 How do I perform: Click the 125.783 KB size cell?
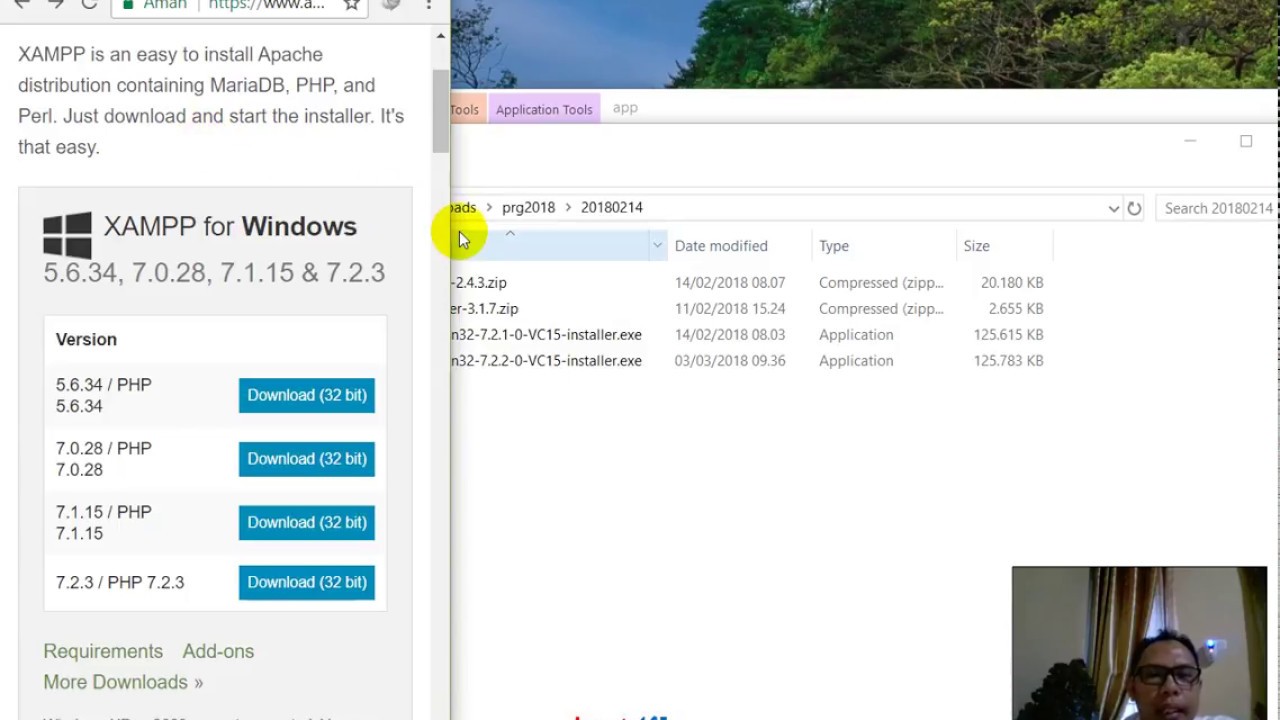pyautogui.click(x=1008, y=360)
